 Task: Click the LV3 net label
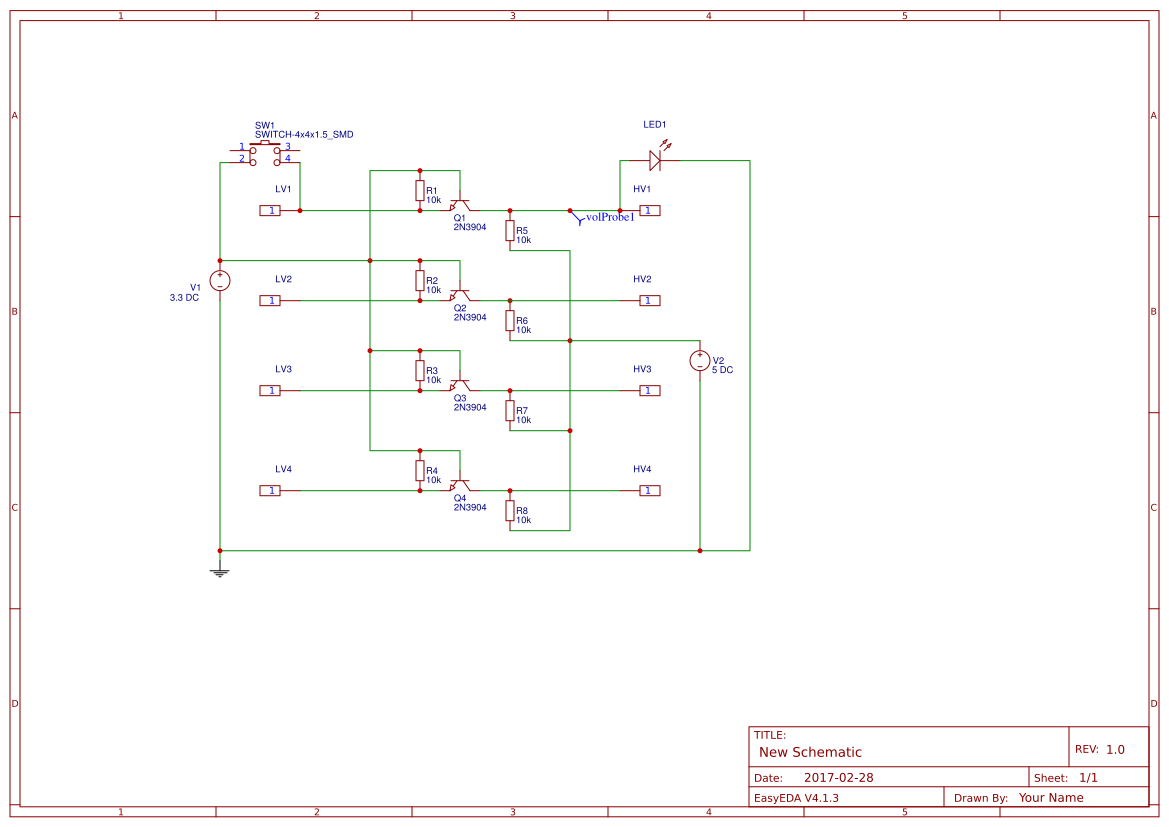click(284, 369)
